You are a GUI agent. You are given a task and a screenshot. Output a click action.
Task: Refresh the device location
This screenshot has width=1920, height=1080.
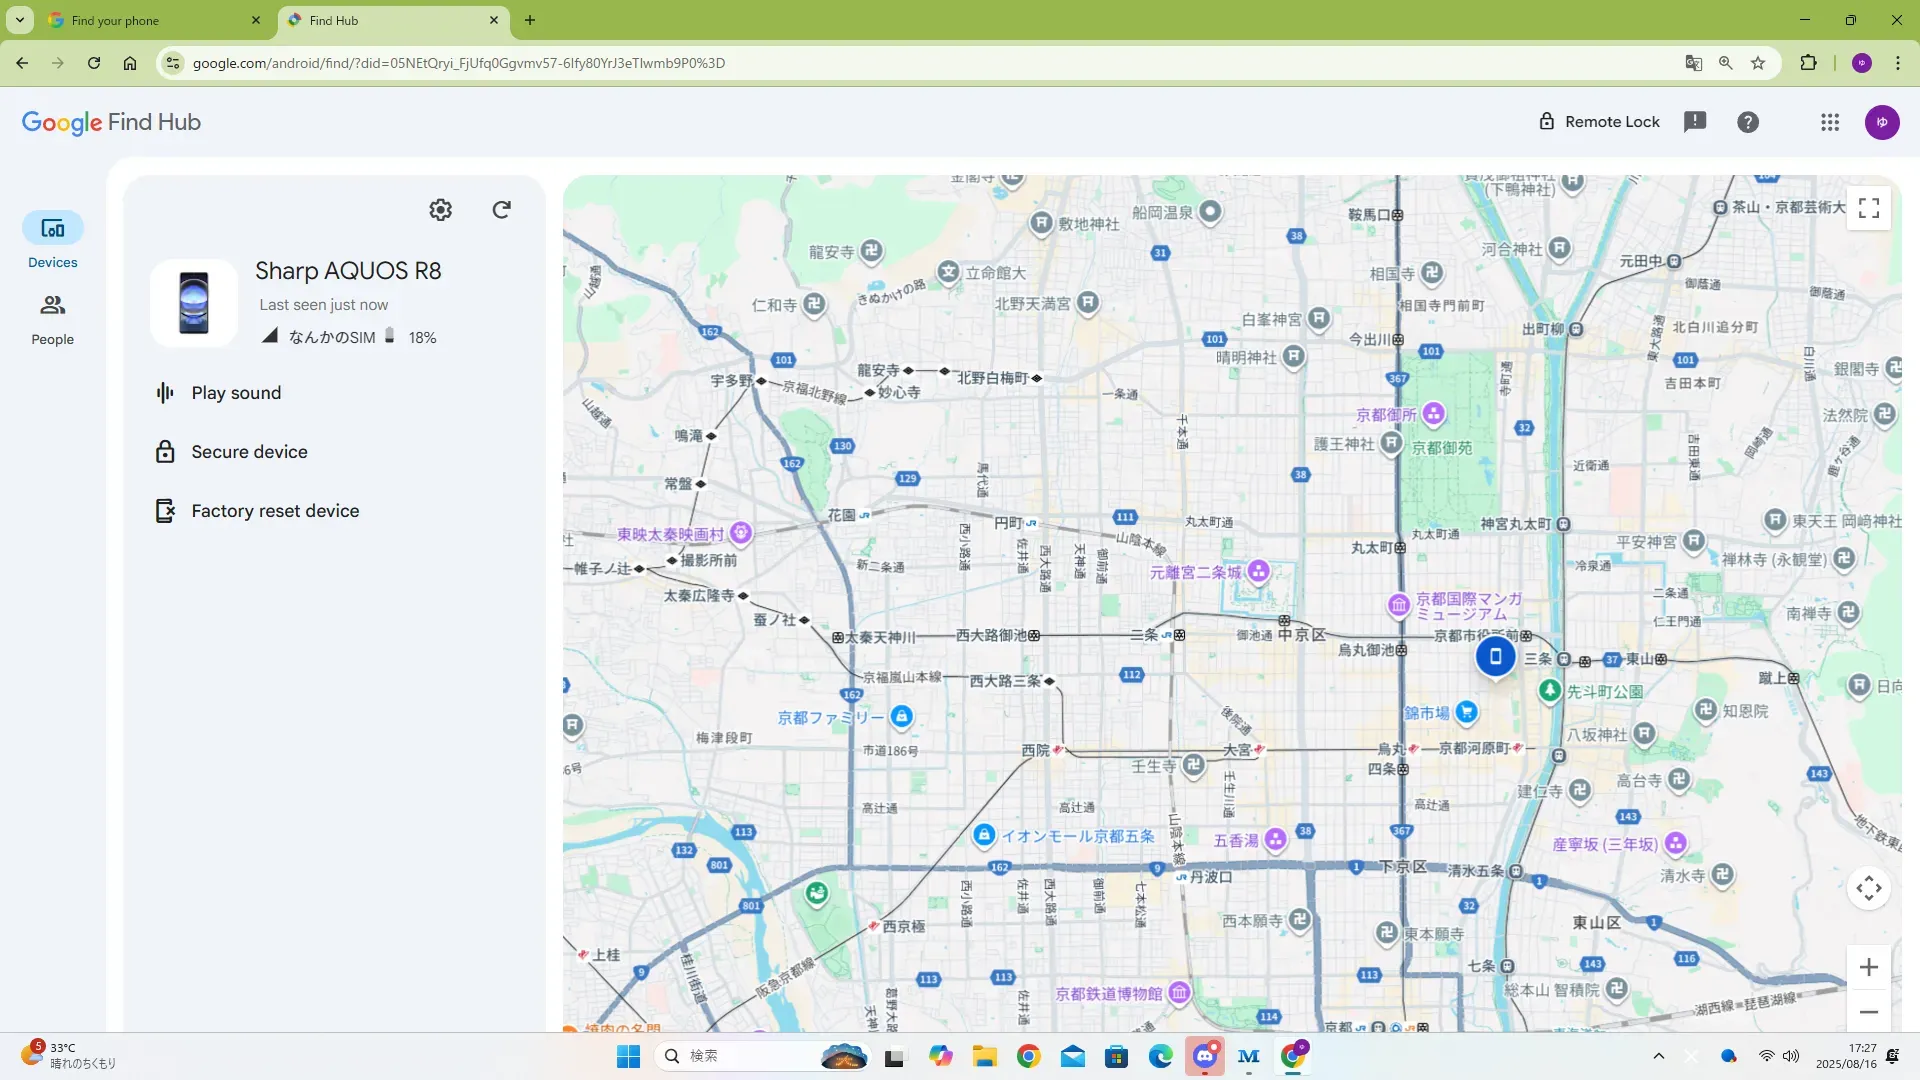pyautogui.click(x=502, y=210)
